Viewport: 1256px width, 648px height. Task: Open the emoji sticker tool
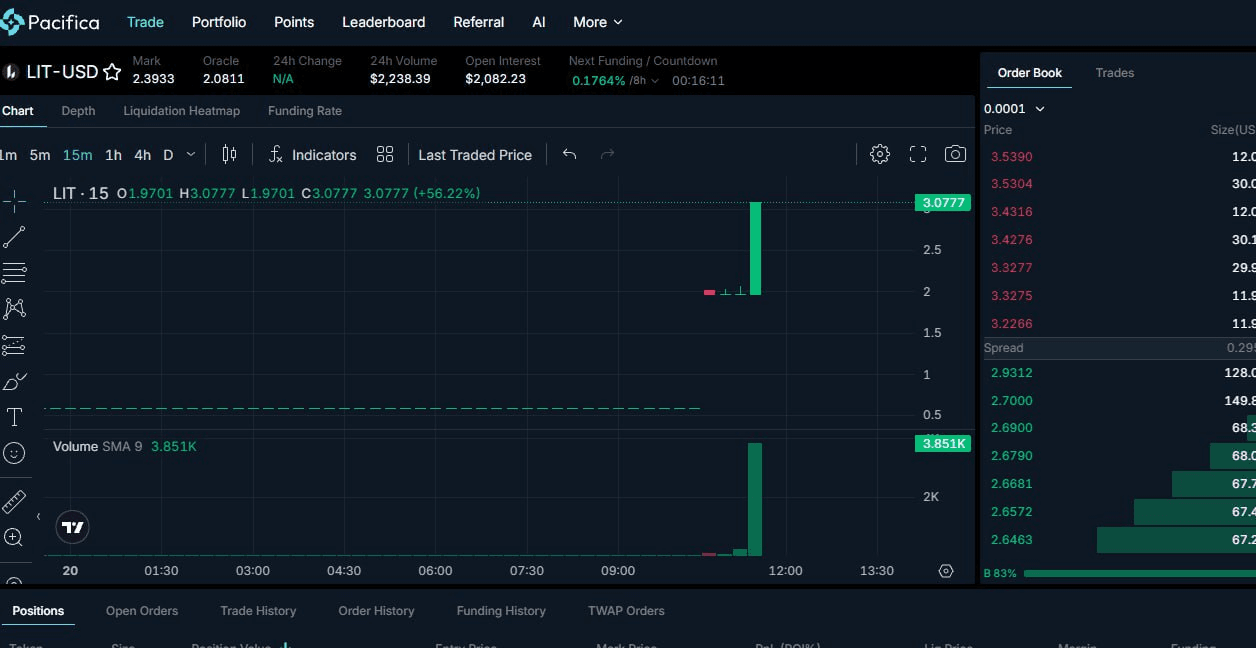[x=14, y=453]
